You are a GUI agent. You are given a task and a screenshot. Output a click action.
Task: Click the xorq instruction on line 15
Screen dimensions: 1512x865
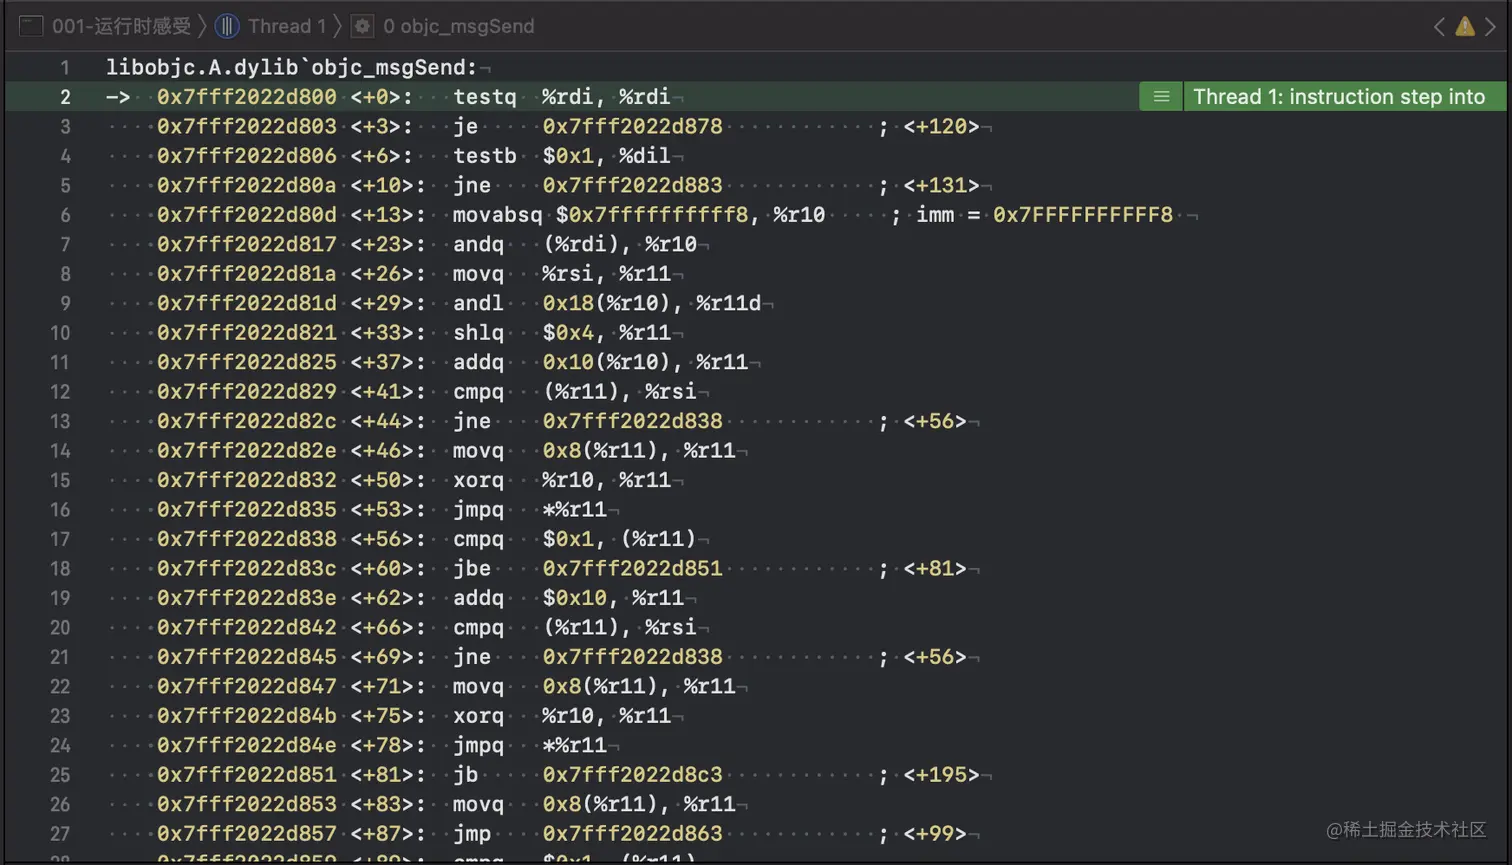point(478,480)
